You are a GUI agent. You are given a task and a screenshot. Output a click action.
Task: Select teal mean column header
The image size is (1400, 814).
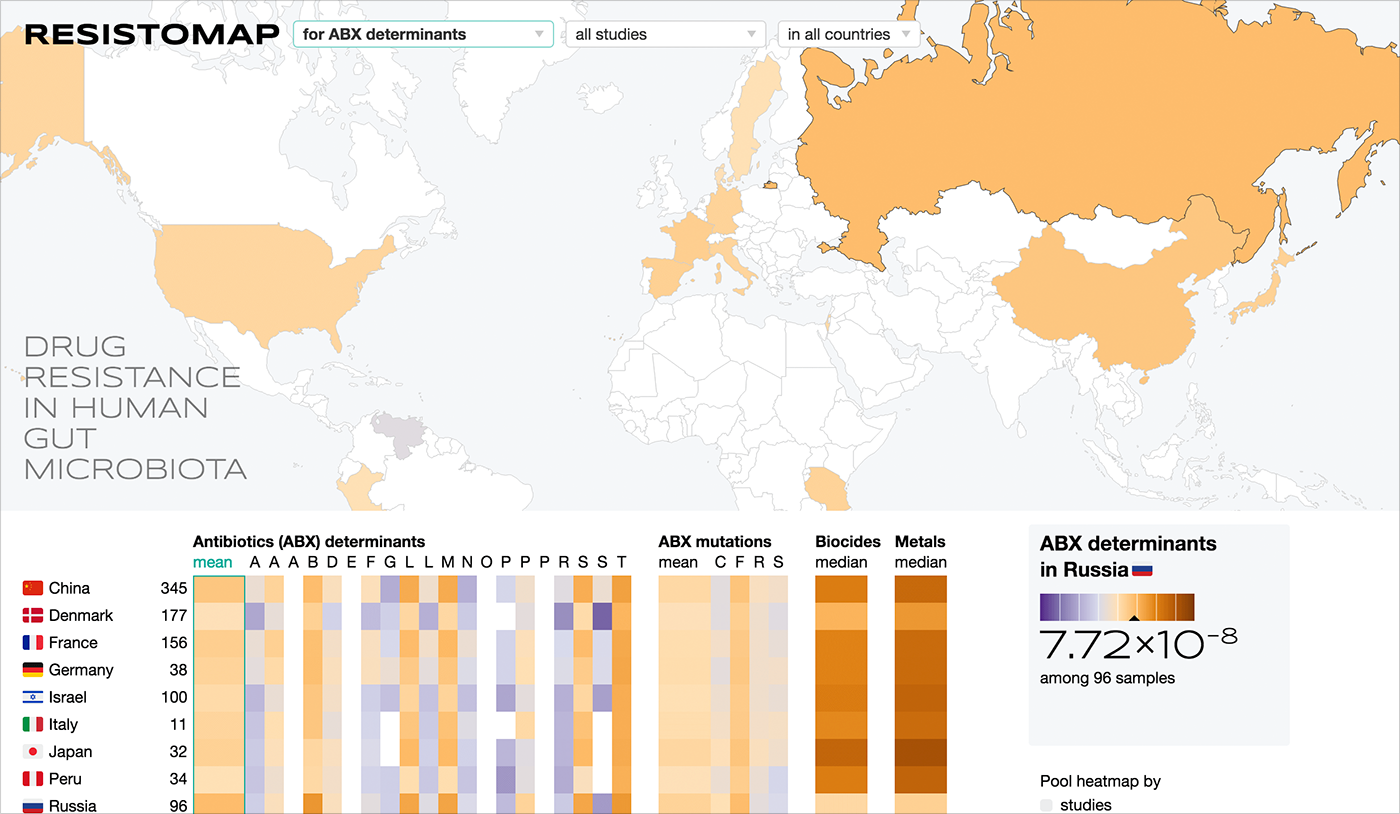[x=212, y=562]
